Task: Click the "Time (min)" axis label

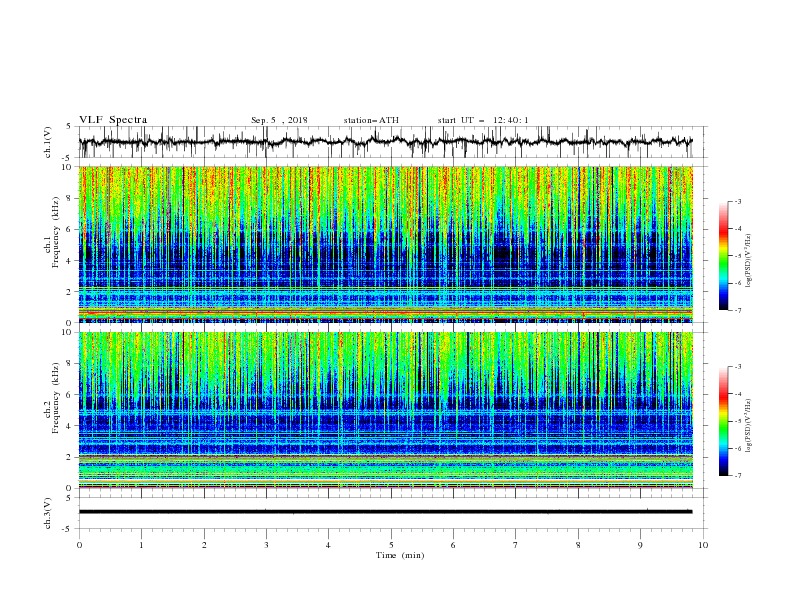Action: pyautogui.click(x=400, y=555)
